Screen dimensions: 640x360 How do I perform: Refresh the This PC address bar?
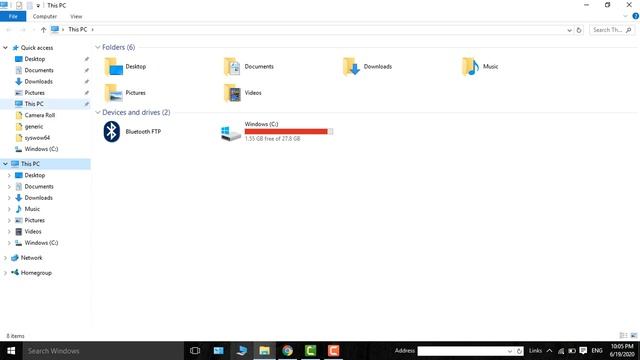(579, 30)
